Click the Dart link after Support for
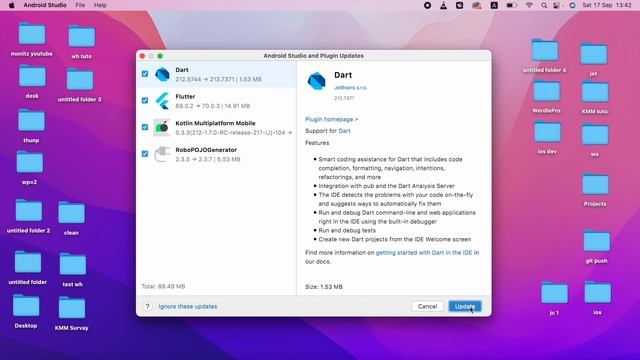The width and height of the screenshot is (640, 360). (x=344, y=131)
